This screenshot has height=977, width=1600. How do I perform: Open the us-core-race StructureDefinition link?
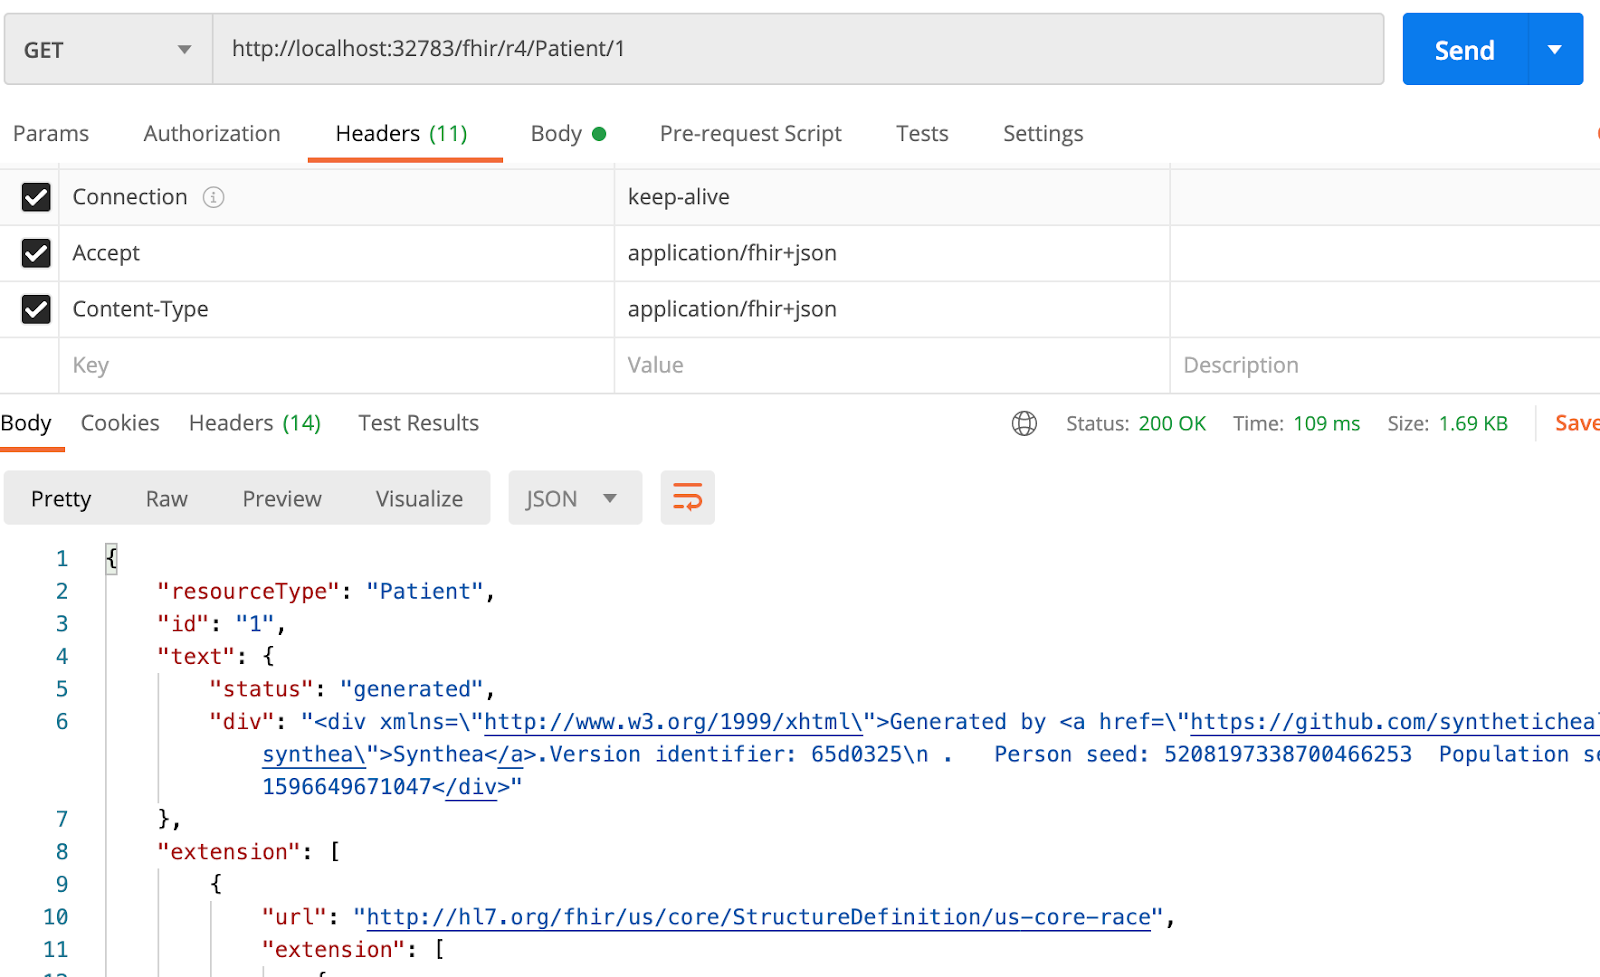(758, 917)
